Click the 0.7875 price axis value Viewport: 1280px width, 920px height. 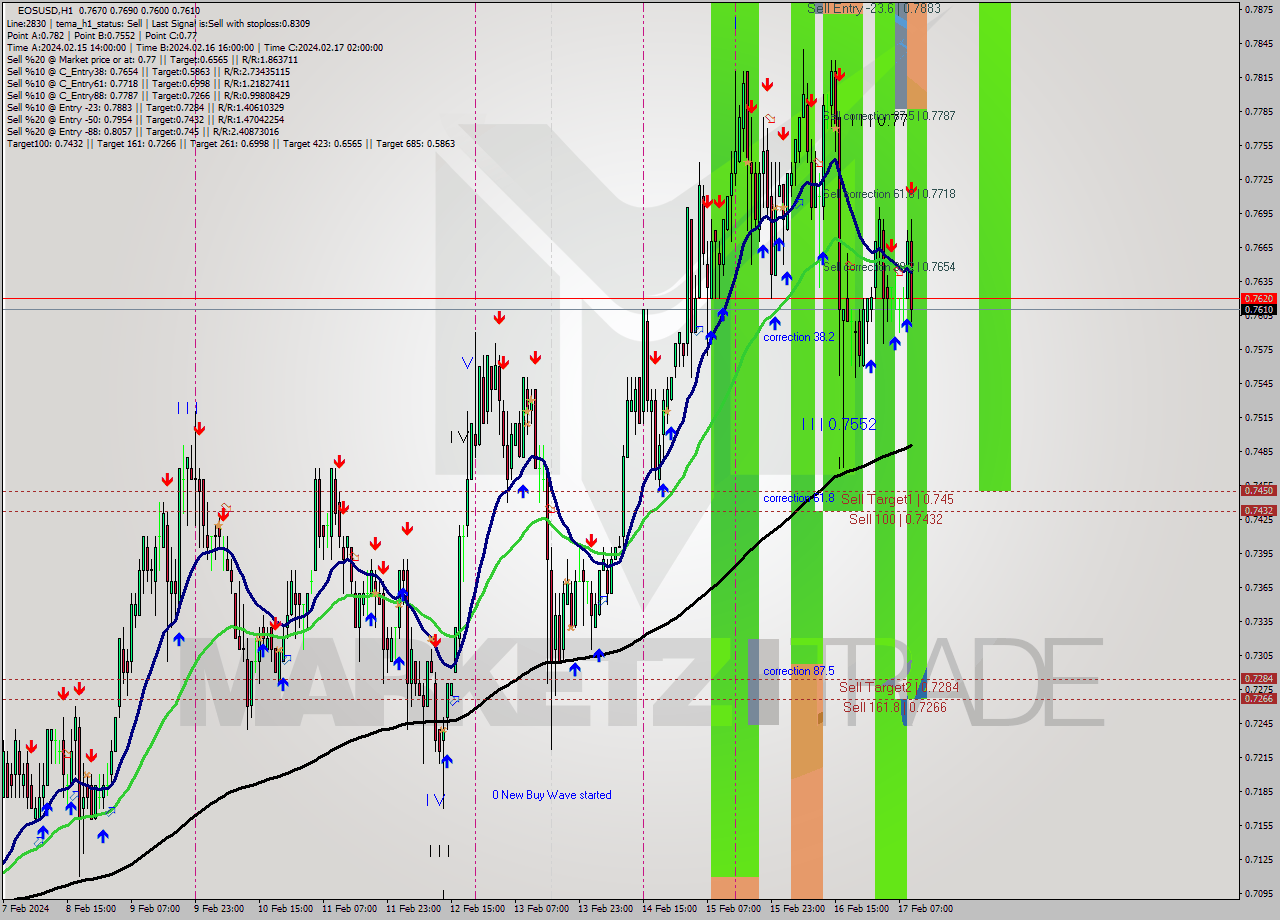(x=1258, y=9)
